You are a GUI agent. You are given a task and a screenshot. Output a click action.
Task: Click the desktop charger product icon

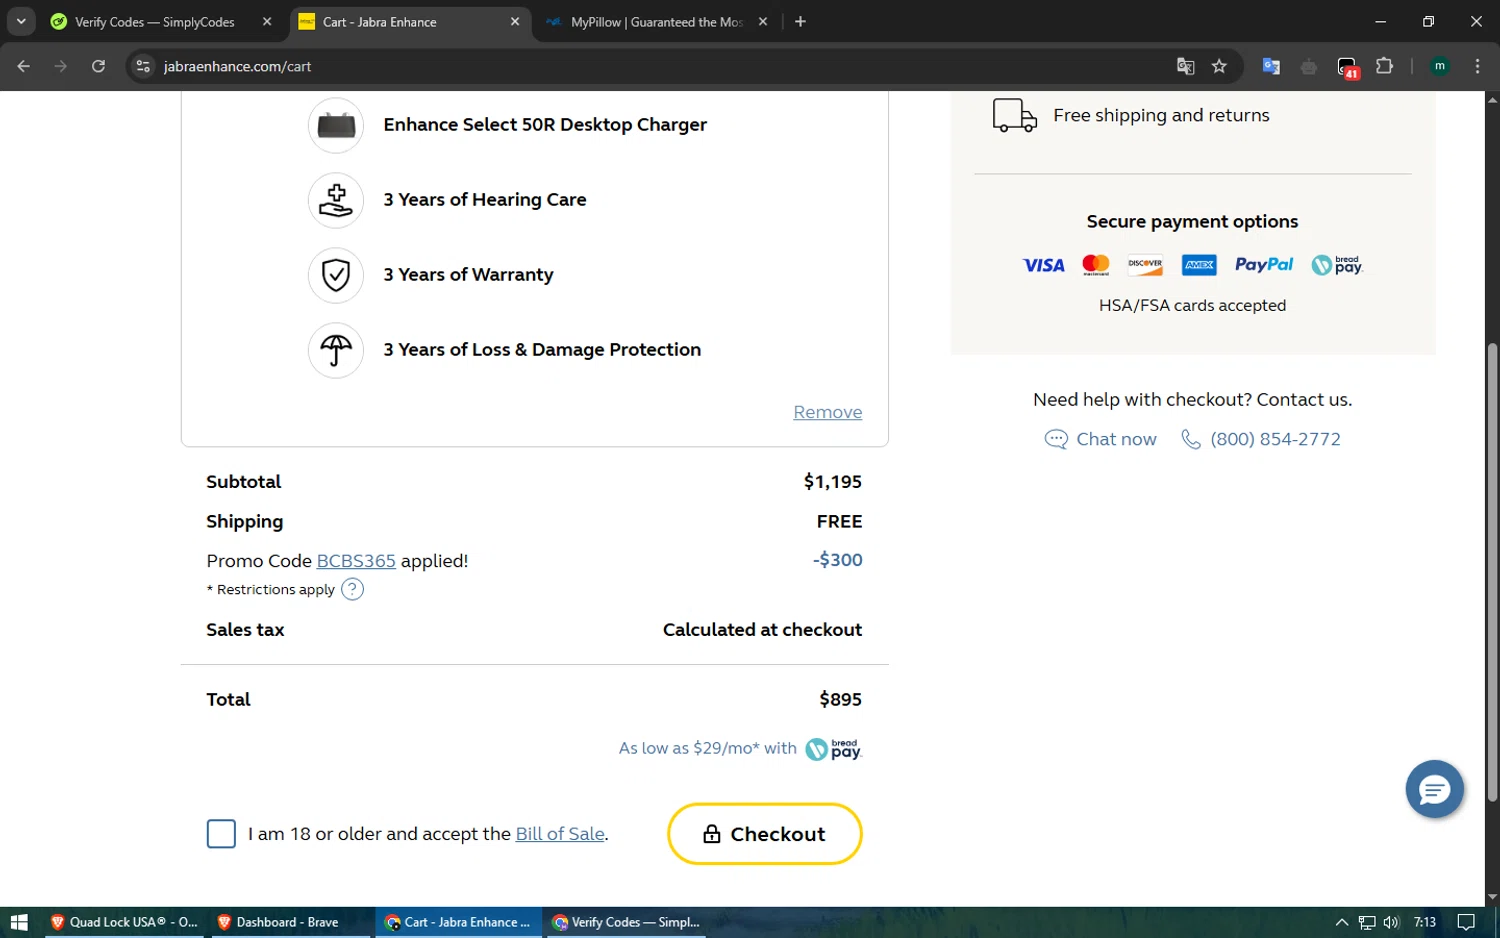tap(336, 125)
